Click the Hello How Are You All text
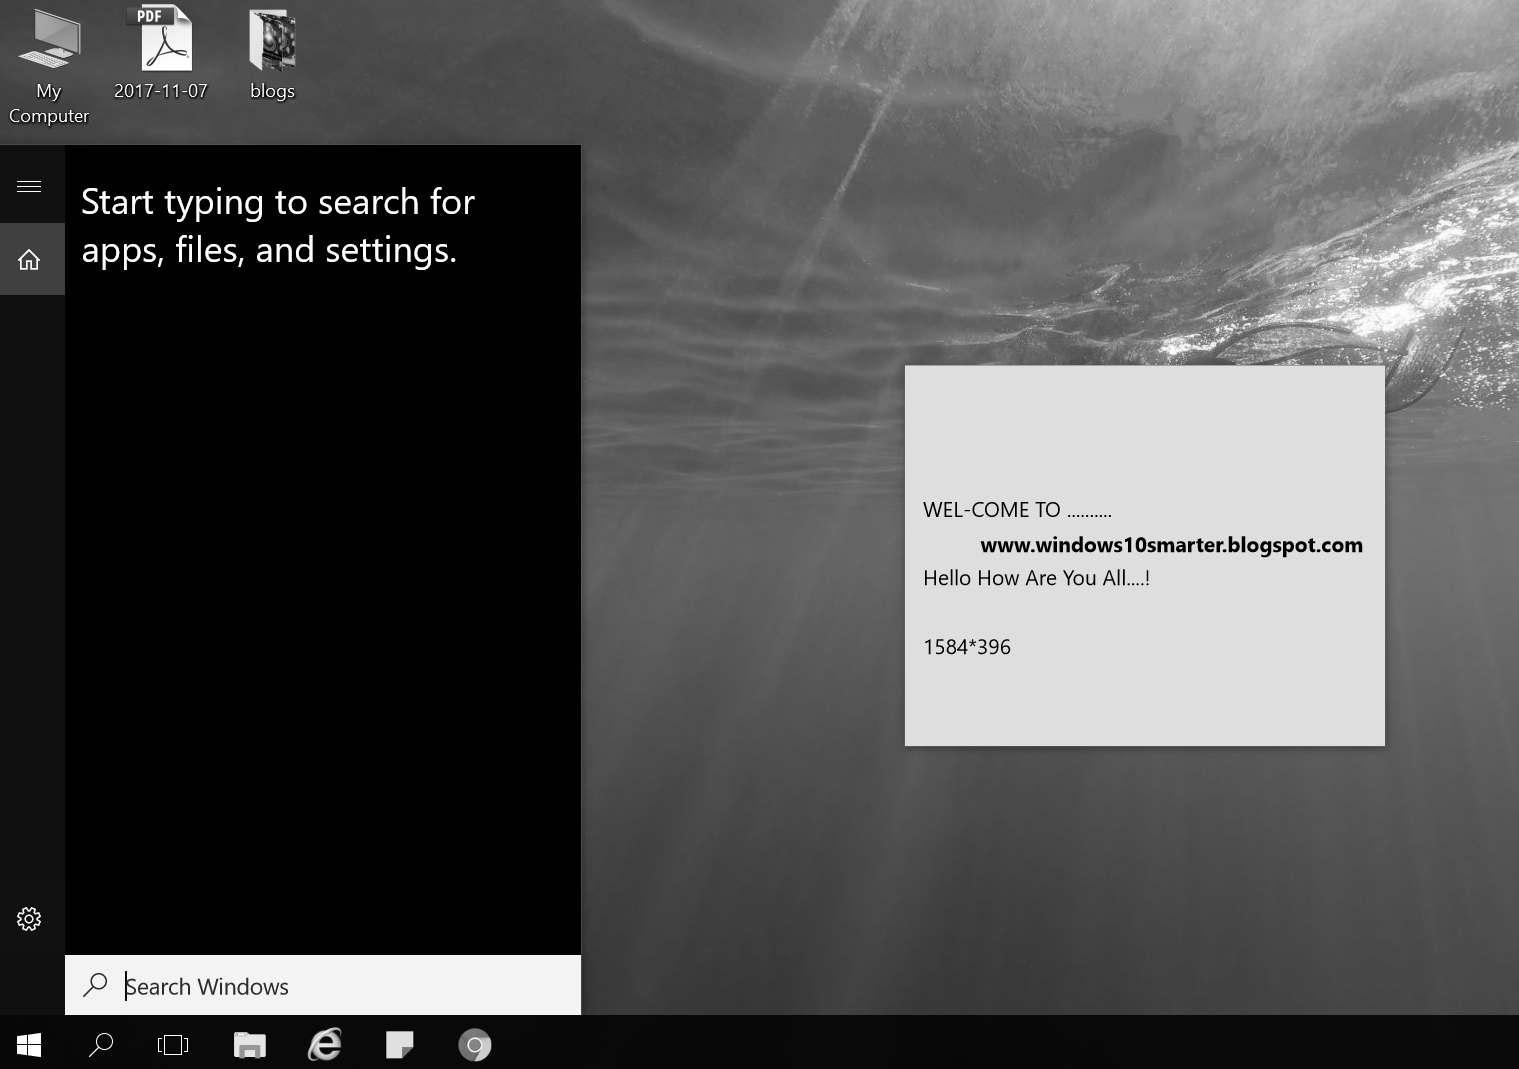Image resolution: width=1519 pixels, height=1069 pixels. [1036, 578]
